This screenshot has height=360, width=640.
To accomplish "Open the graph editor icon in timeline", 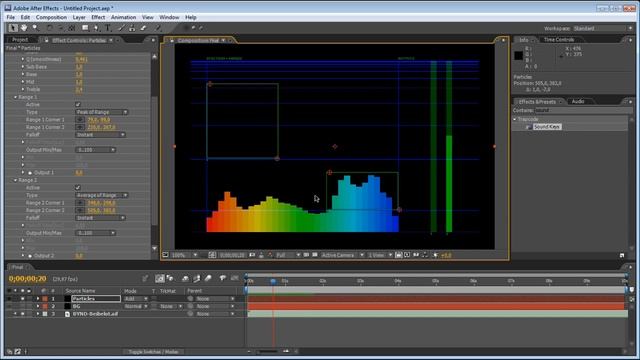I will [235, 278].
